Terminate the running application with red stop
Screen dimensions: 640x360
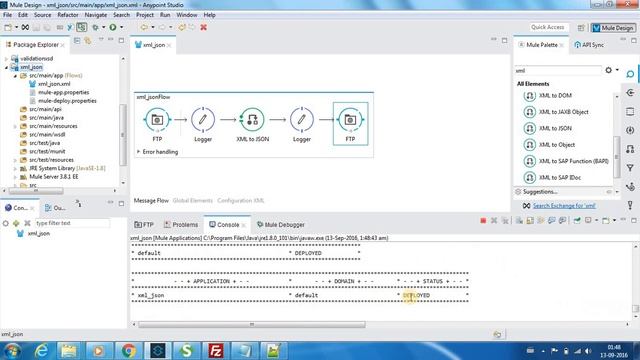(483, 220)
